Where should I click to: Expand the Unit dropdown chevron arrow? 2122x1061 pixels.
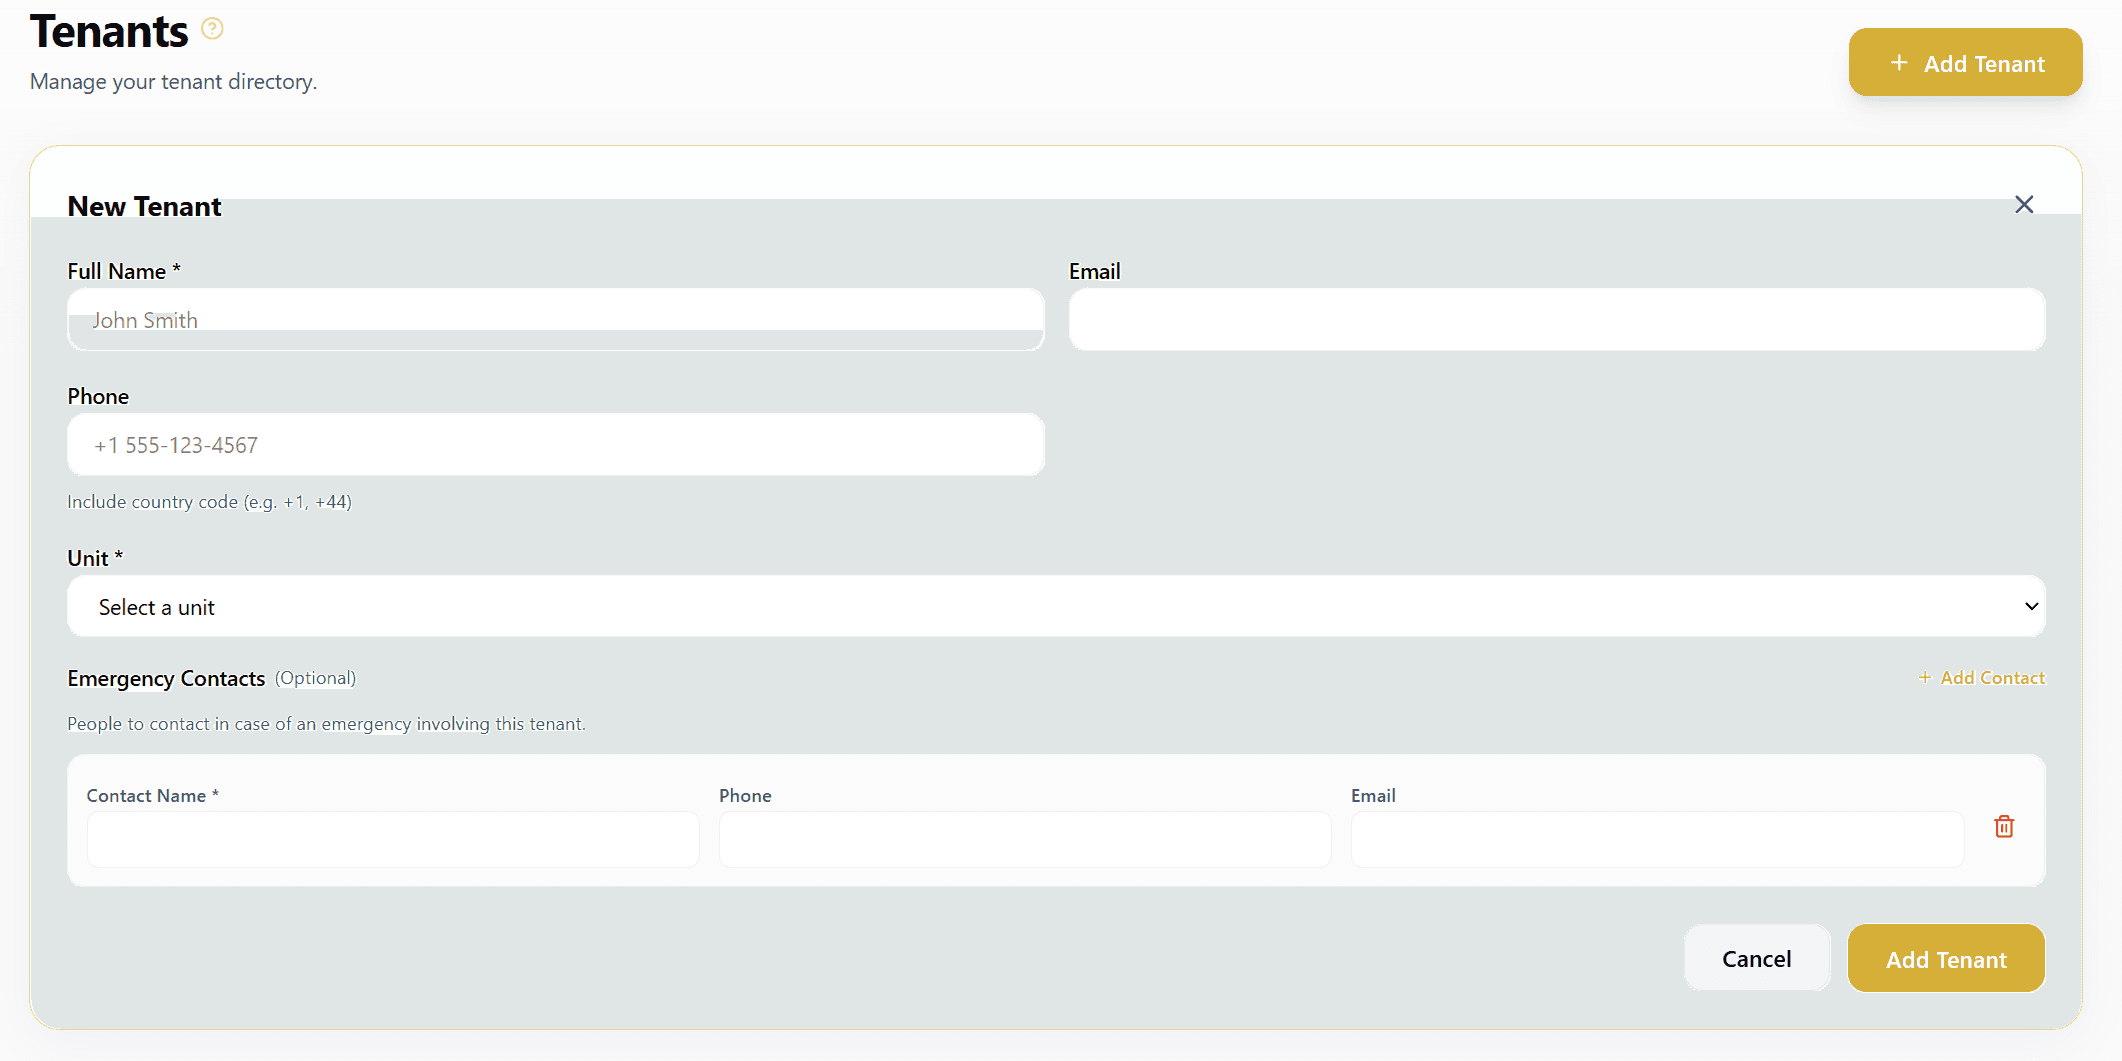tap(2030, 607)
